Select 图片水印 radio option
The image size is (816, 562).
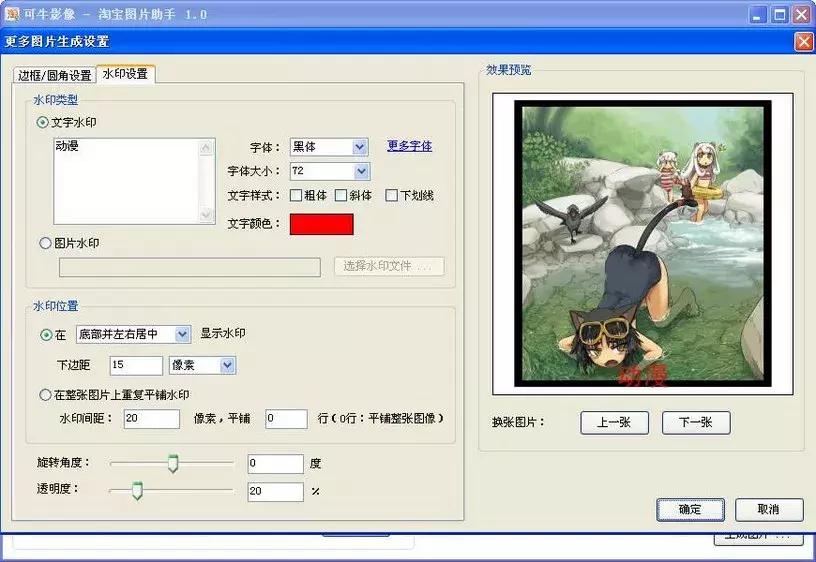(x=45, y=243)
